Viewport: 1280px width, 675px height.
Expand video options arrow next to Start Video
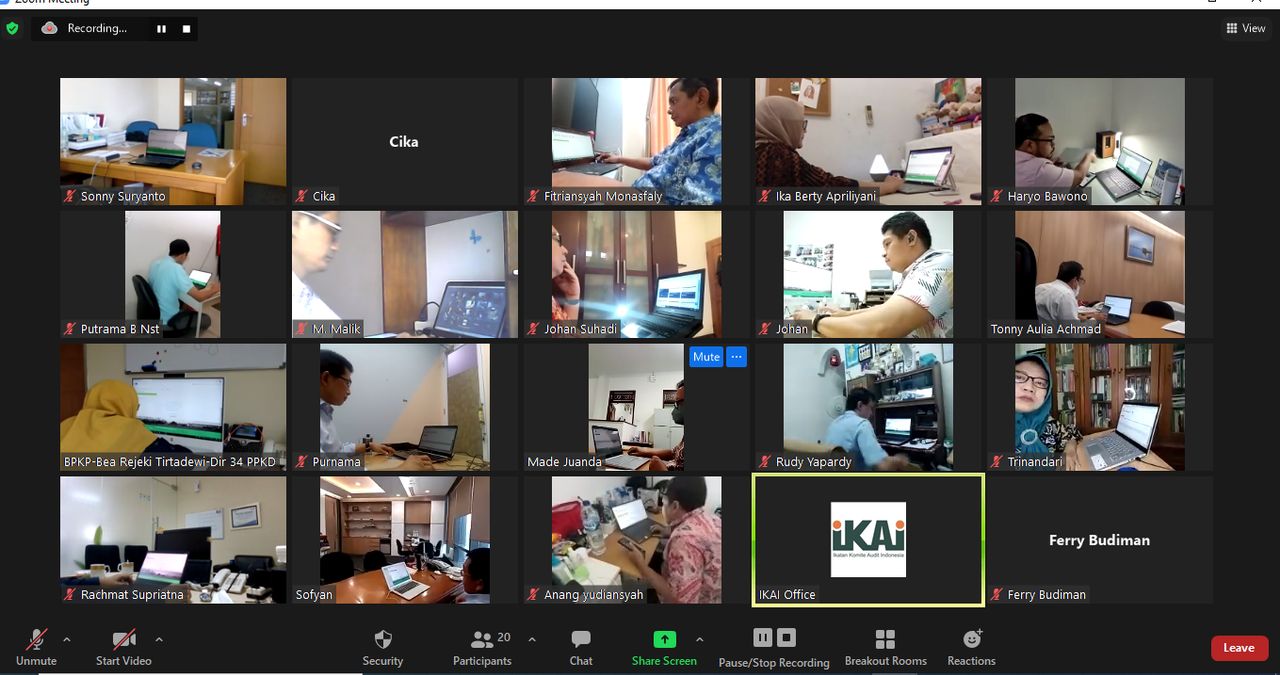click(x=158, y=639)
